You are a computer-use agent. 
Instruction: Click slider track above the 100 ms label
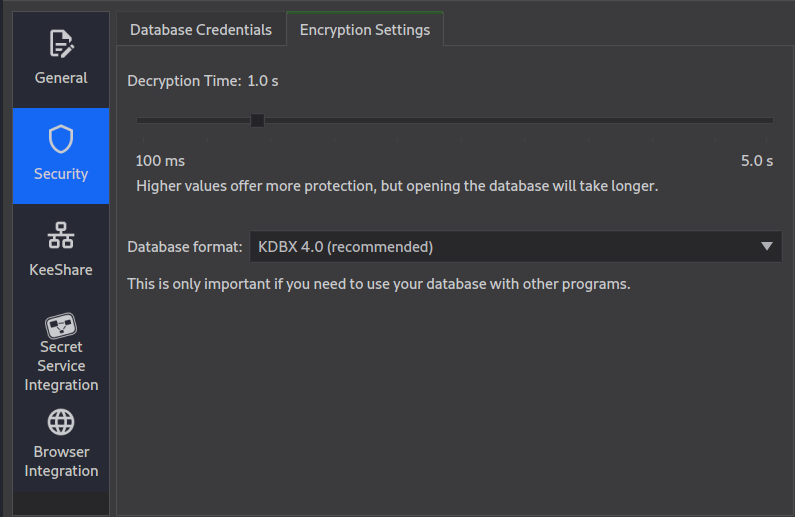[160, 121]
